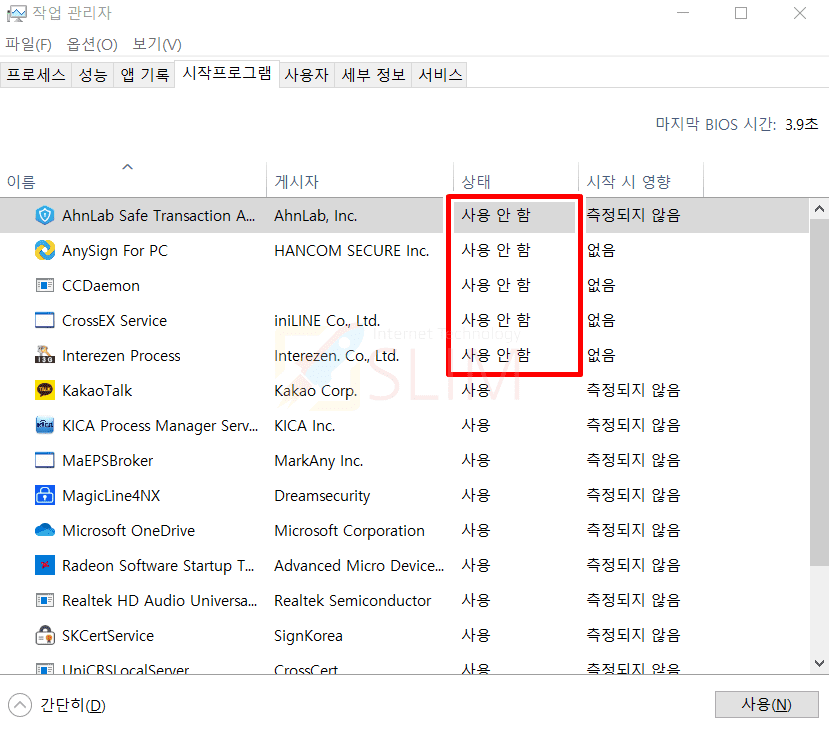Sort by the 게시자 column header
Screen dimensions: 829x735
tap(360, 179)
